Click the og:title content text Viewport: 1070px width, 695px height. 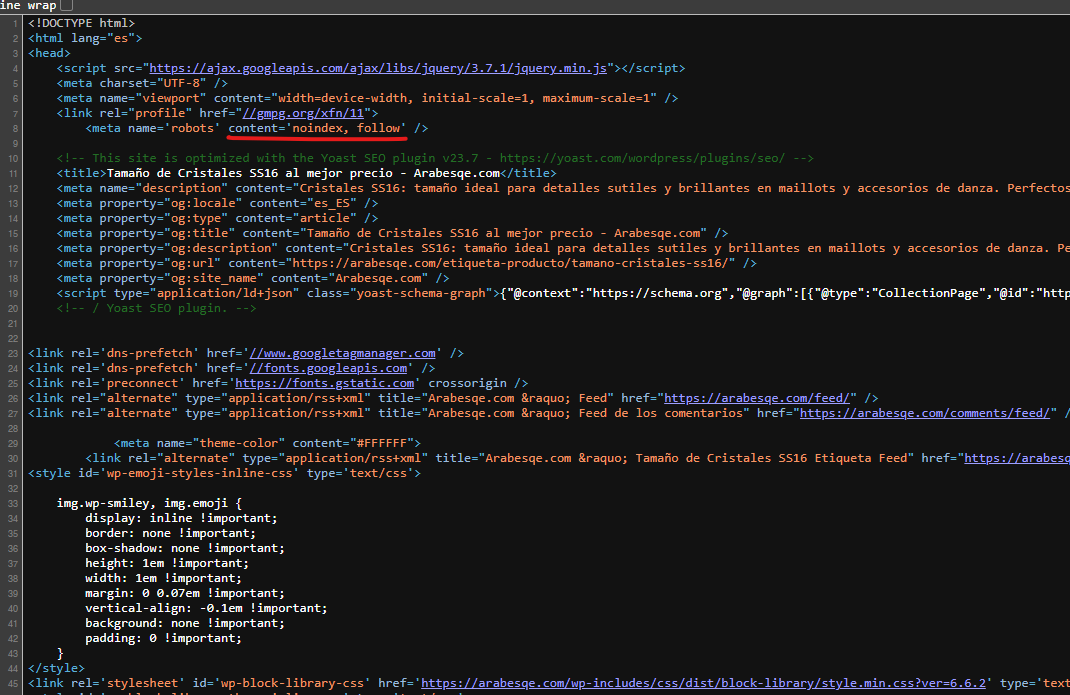pos(504,233)
